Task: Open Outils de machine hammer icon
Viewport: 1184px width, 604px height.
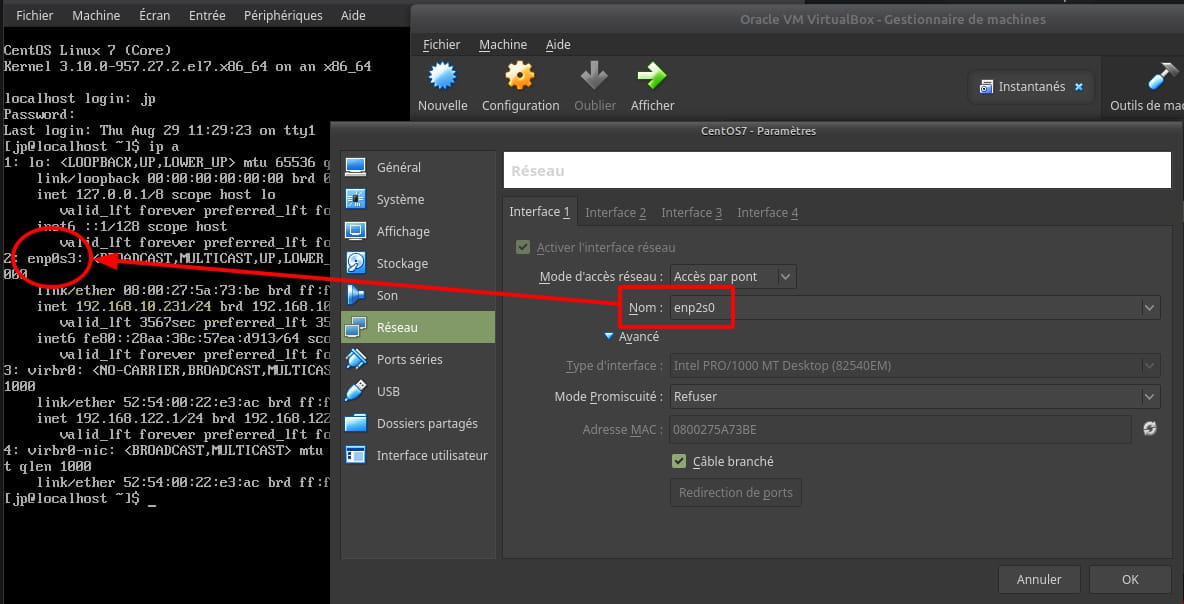Action: click(1163, 77)
